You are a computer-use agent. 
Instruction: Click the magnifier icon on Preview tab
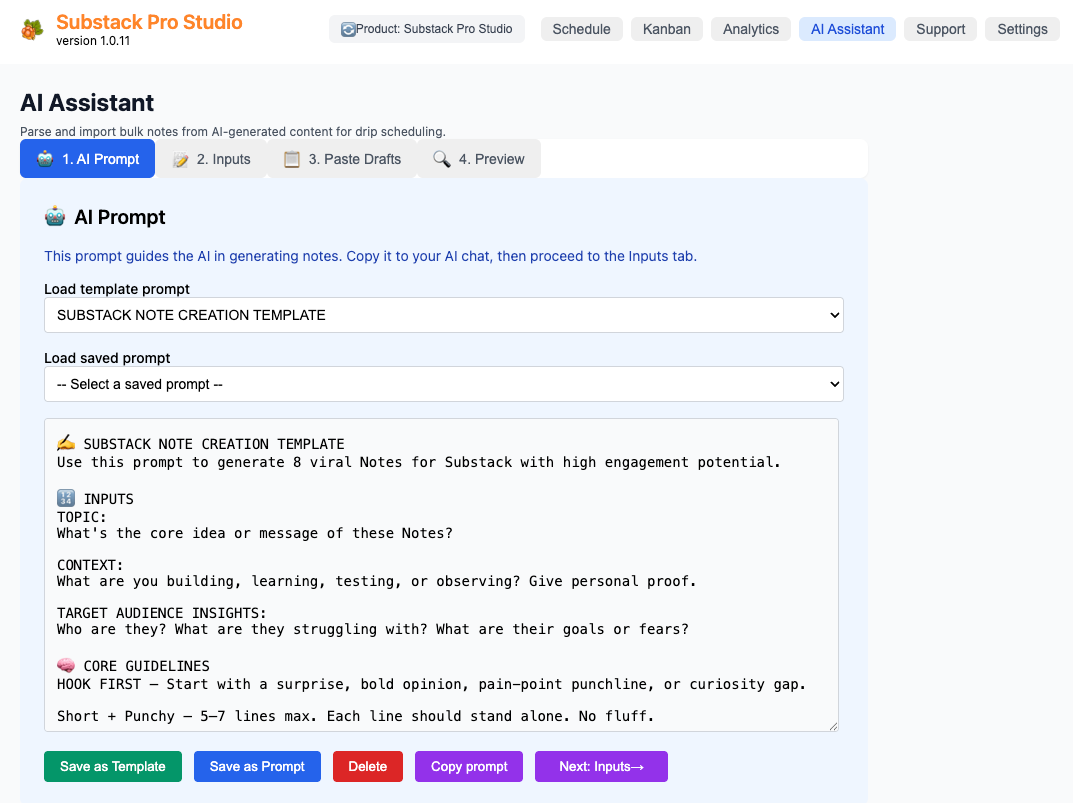point(442,159)
